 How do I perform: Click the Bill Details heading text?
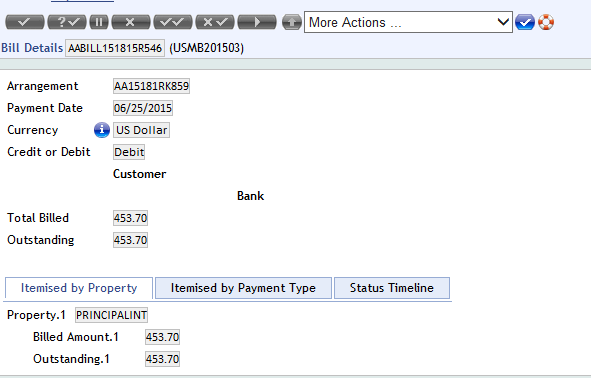coord(32,48)
